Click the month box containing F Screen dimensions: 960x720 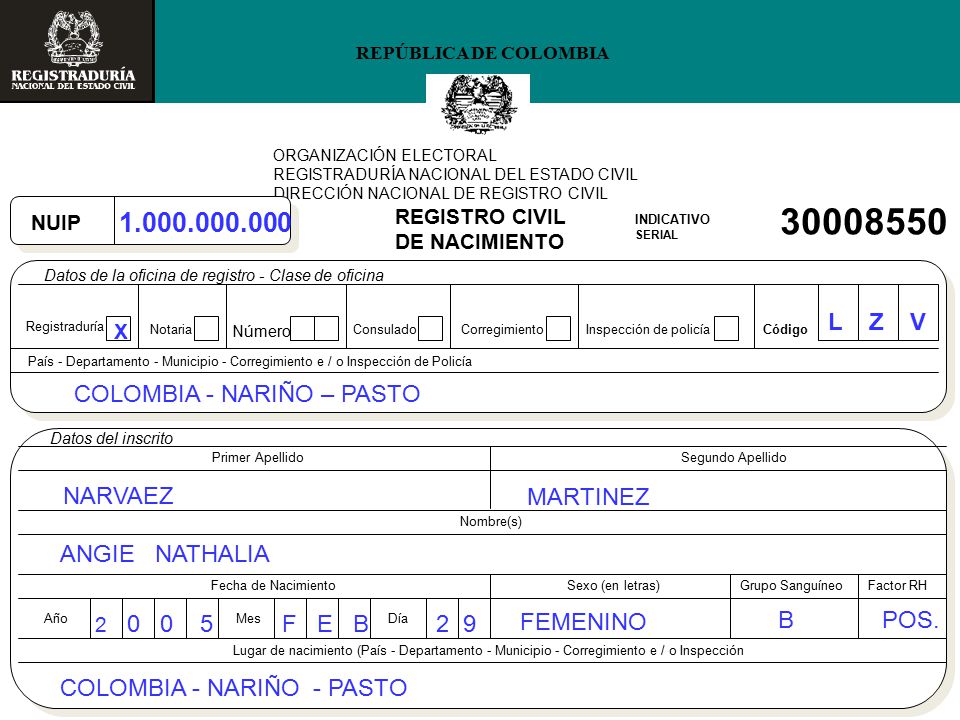click(290, 619)
